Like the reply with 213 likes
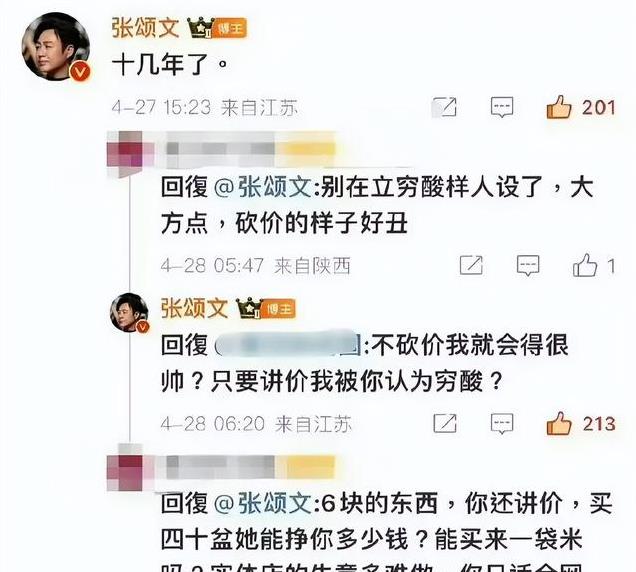 (559, 424)
